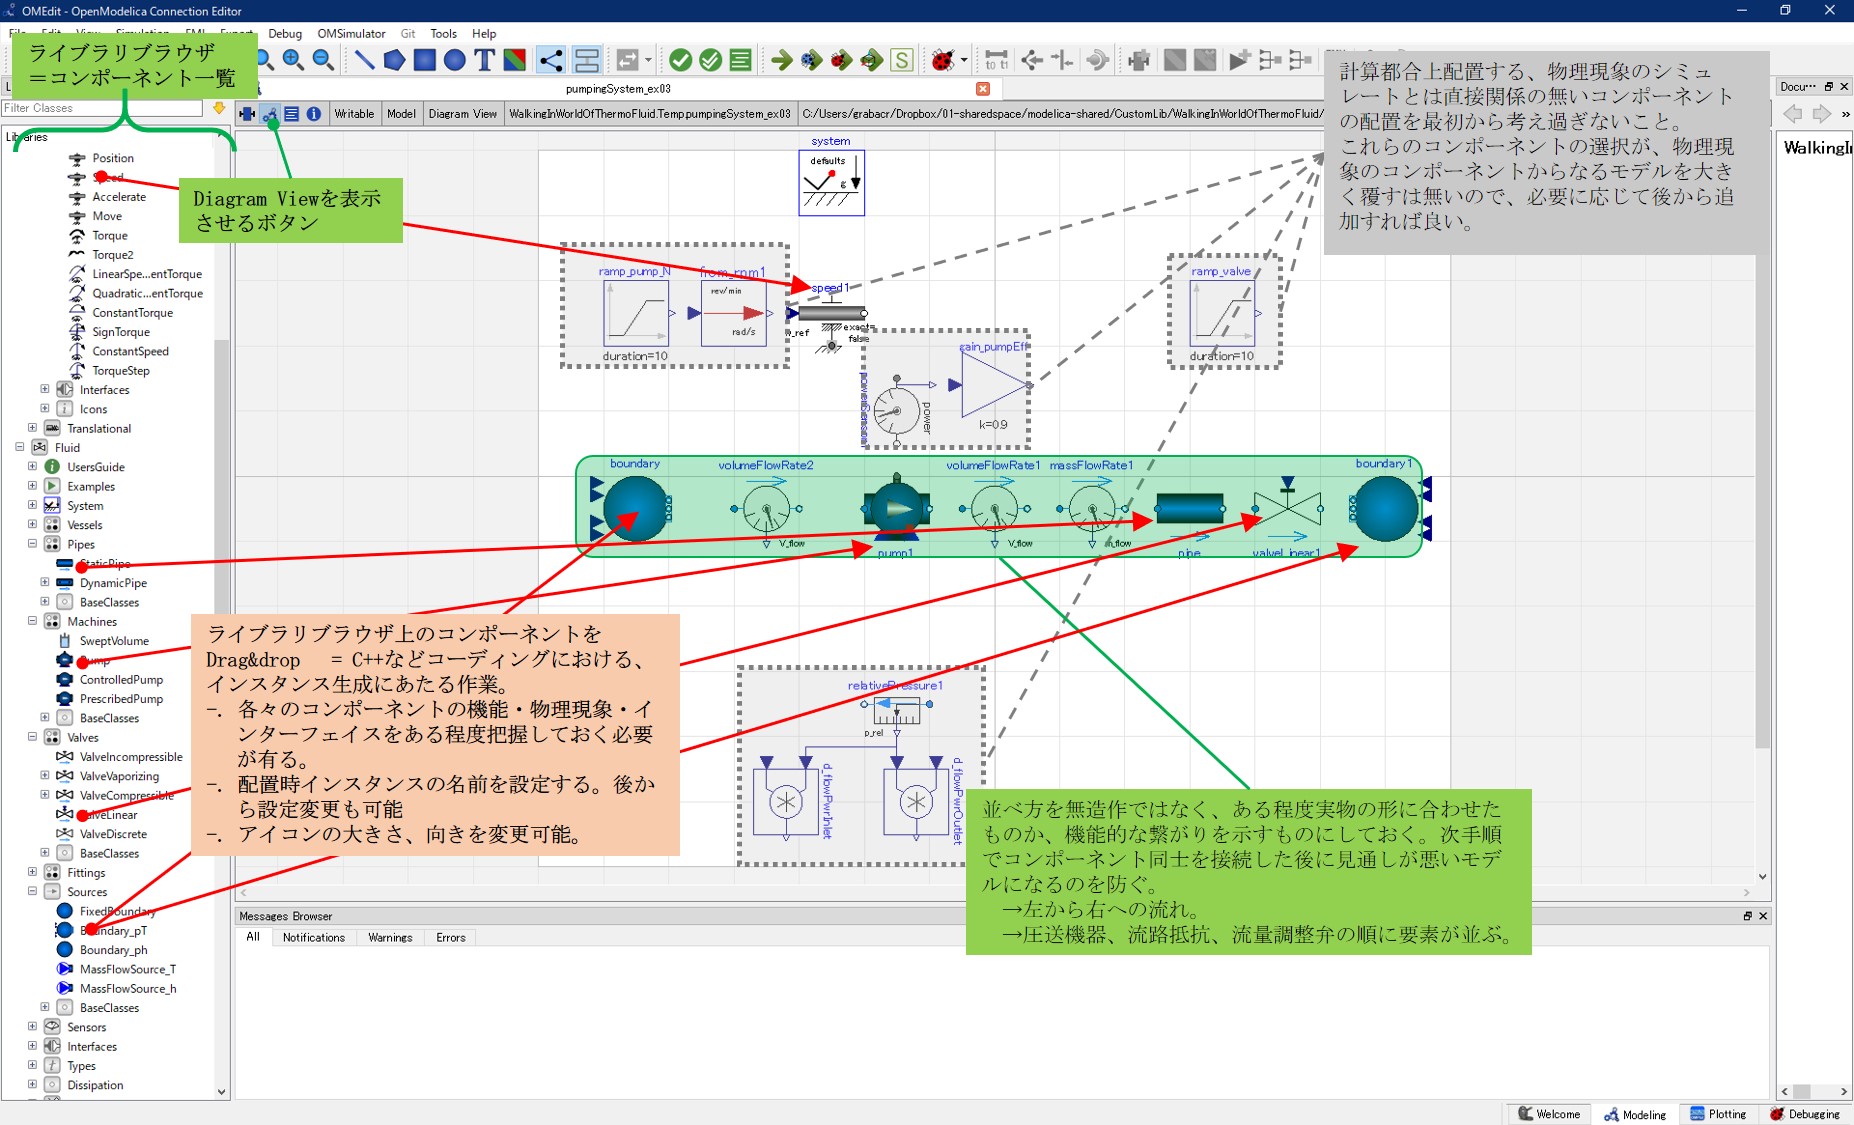This screenshot has width=1854, height=1125.
Task: Click the red ladybug debug configurations icon
Action: pos(942,60)
